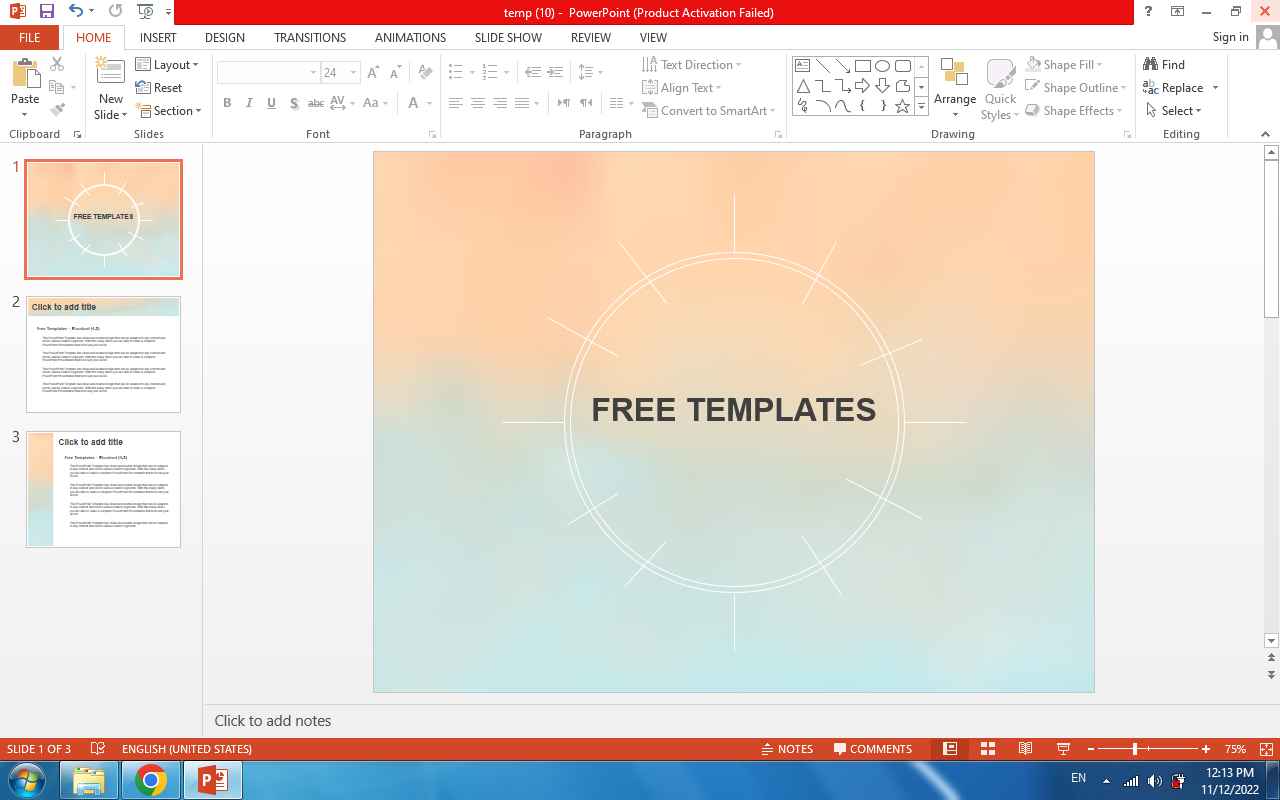Start Slide Show from status bar icon

pos(1063,749)
